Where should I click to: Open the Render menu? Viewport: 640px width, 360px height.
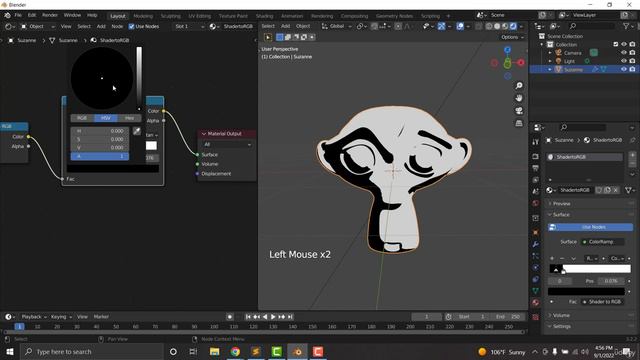tap(50, 16)
